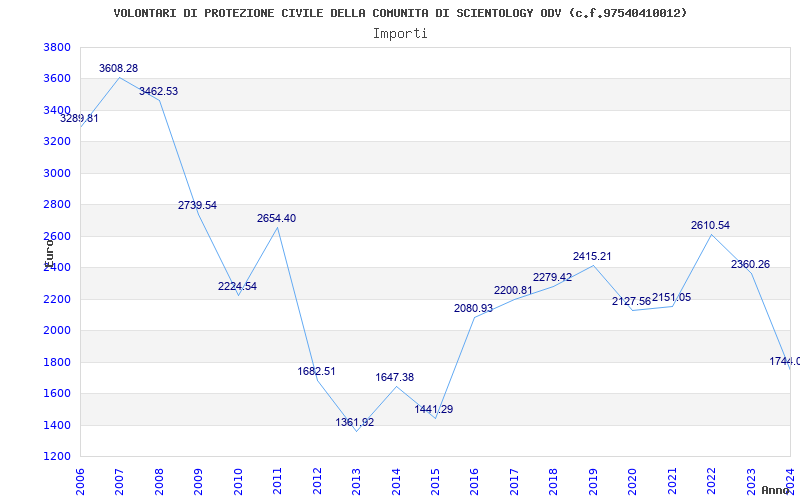The image size is (800, 500).
Task: Click the 3800 y-axis value
Action: coord(57,47)
